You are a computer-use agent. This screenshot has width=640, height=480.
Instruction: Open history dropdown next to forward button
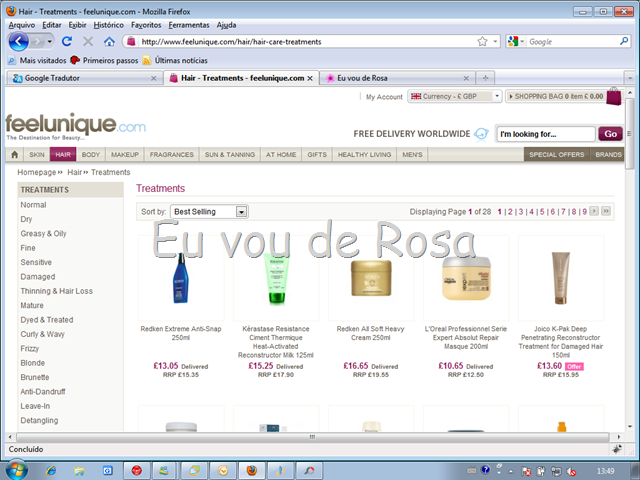point(49,41)
